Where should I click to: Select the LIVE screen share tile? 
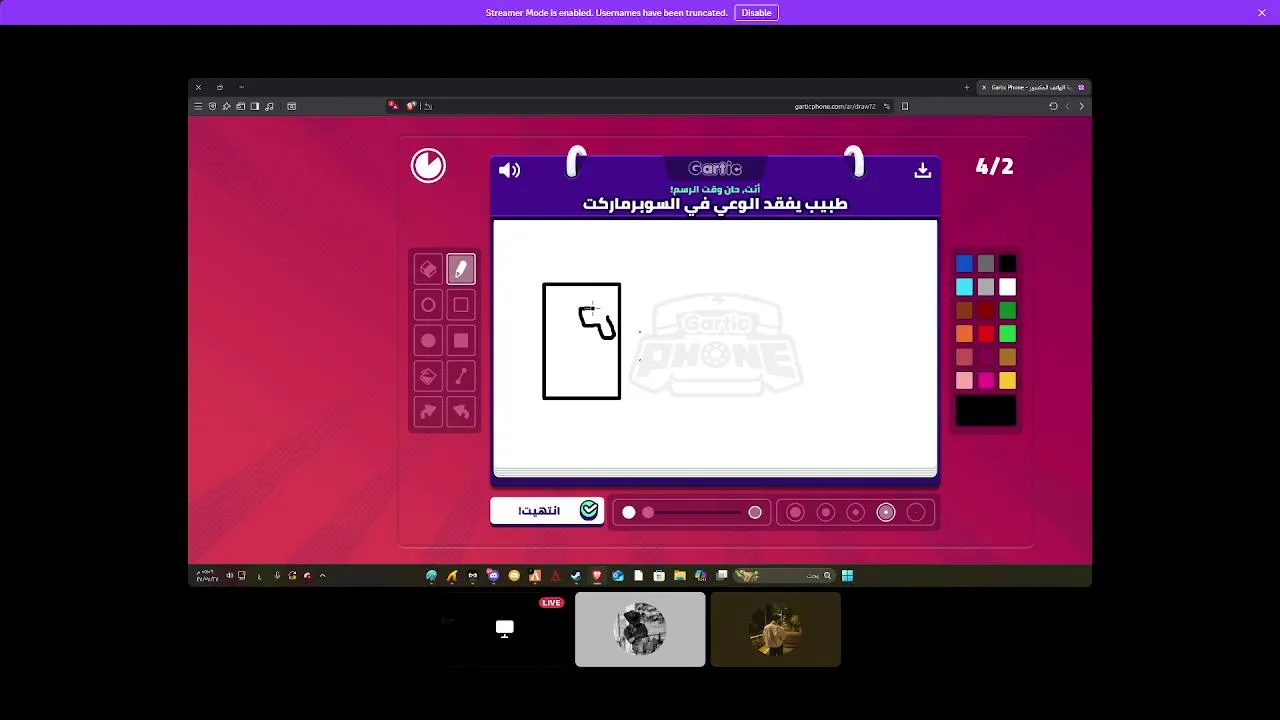[x=505, y=629]
